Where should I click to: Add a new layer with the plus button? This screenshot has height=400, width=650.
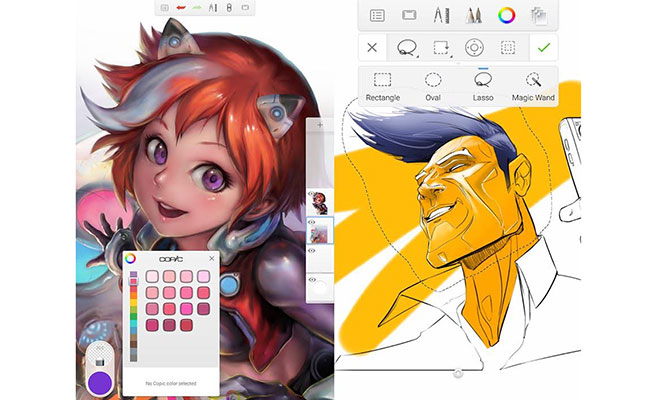[x=320, y=124]
